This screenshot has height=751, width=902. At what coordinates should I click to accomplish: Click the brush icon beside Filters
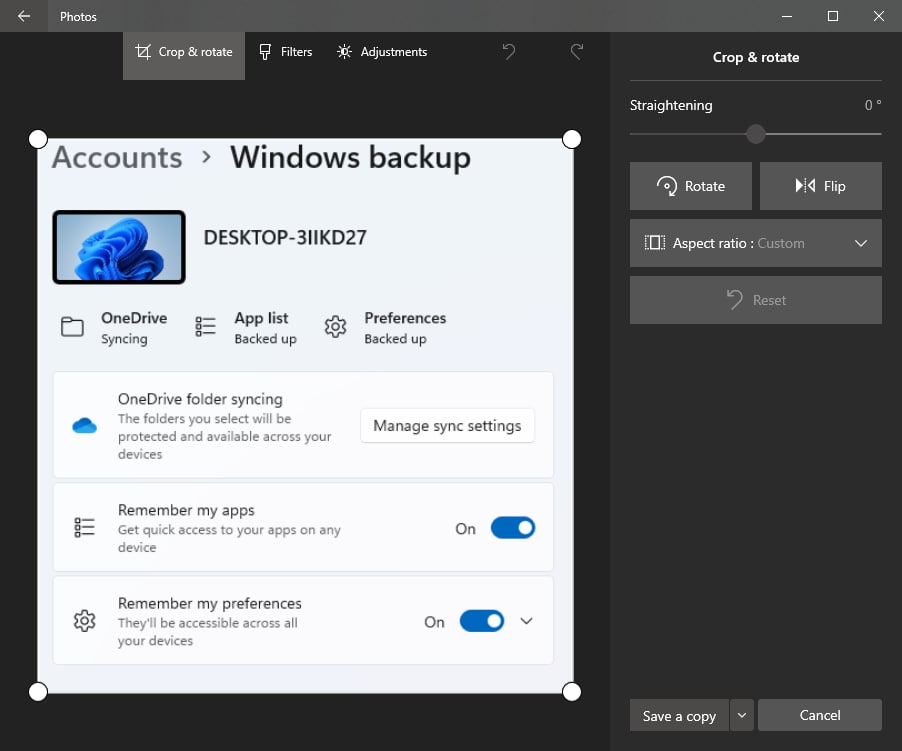[265, 52]
